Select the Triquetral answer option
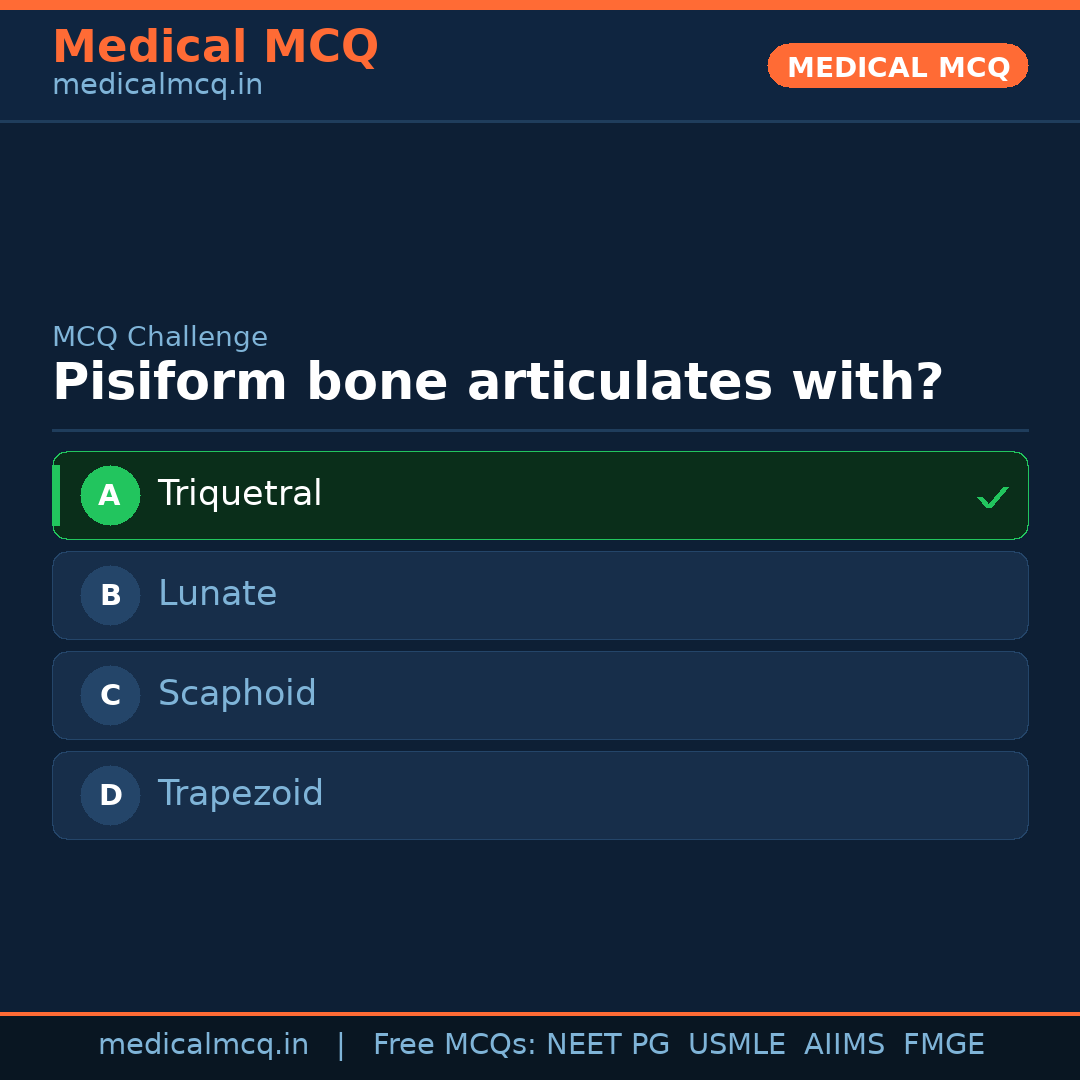The height and width of the screenshot is (1080, 1080). tap(540, 495)
